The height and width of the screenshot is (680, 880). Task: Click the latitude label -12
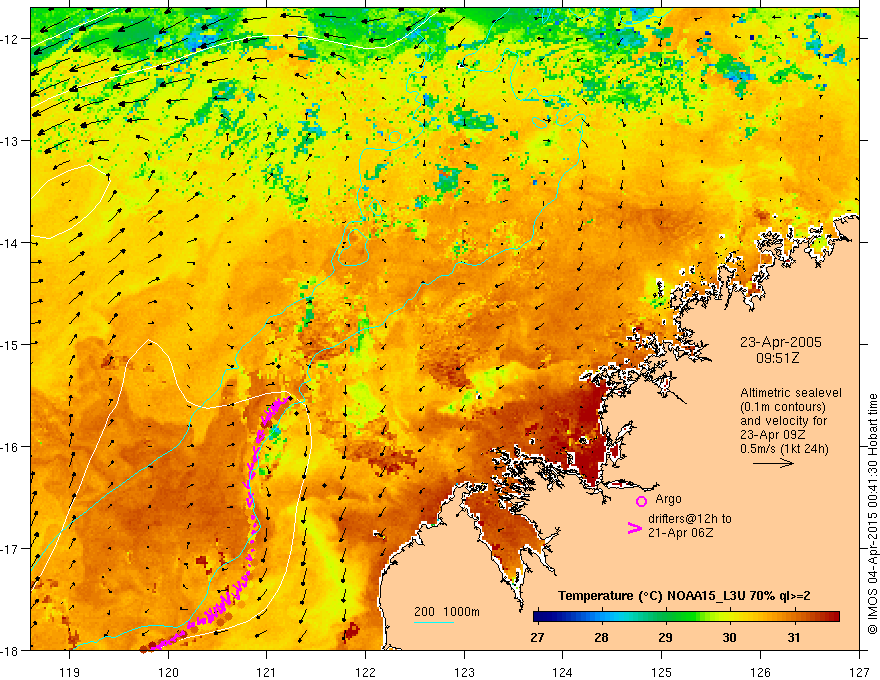coord(11,39)
